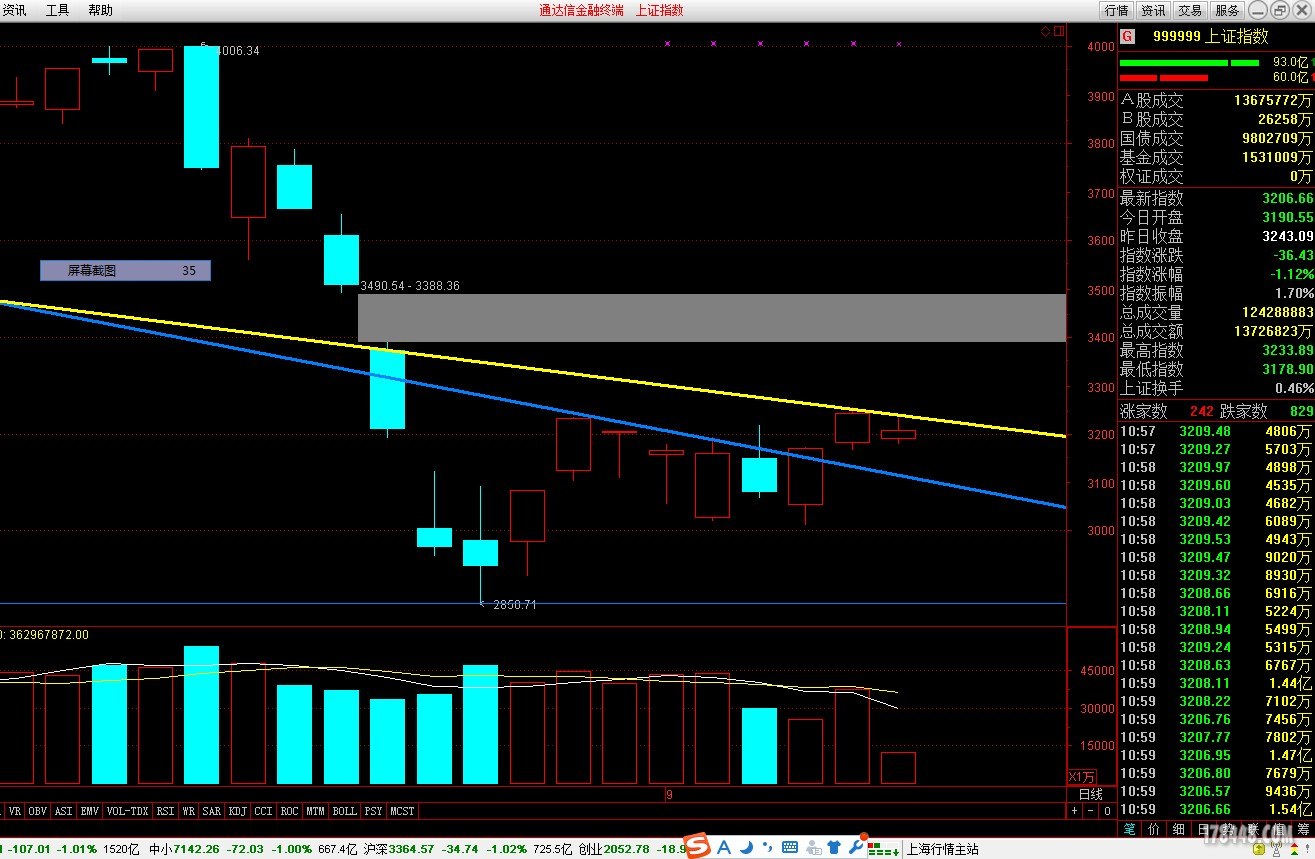Click the 资讯 button next to 行情

pyautogui.click(x=1153, y=10)
